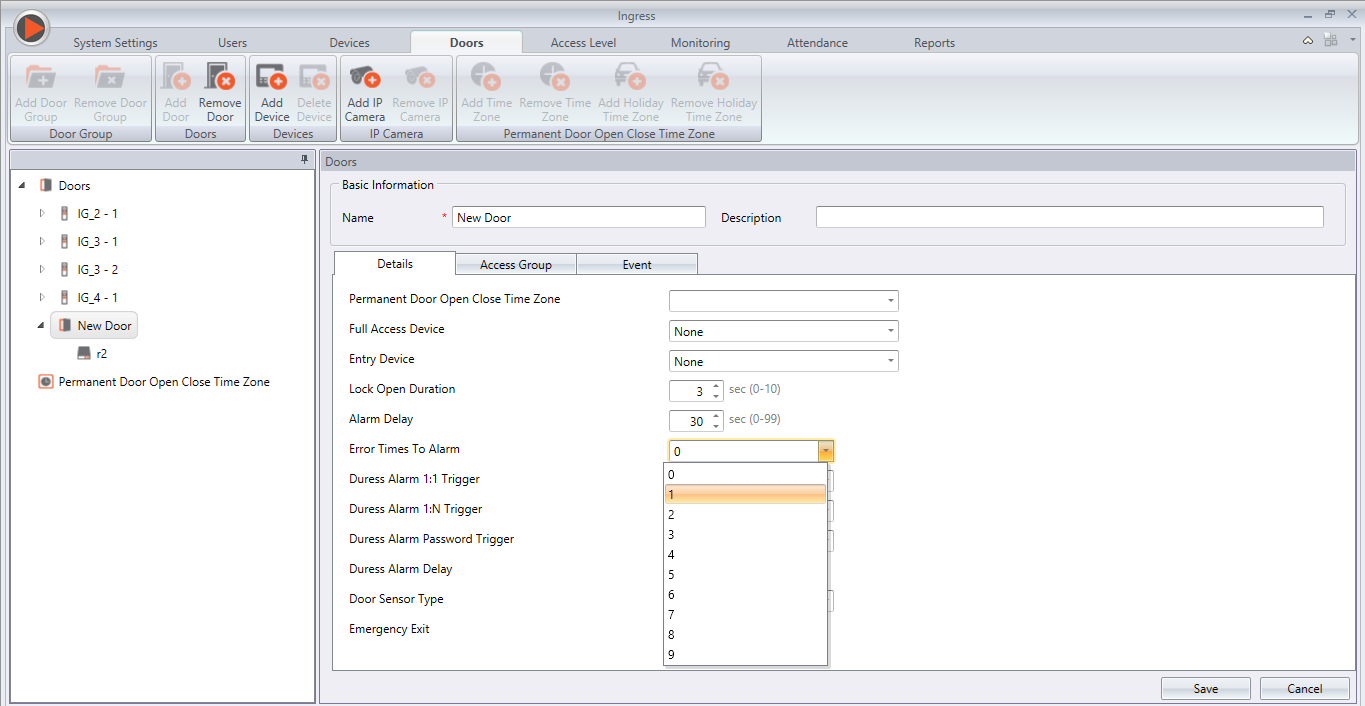
Task: Choose 9 in Error Times list
Action: point(745,655)
